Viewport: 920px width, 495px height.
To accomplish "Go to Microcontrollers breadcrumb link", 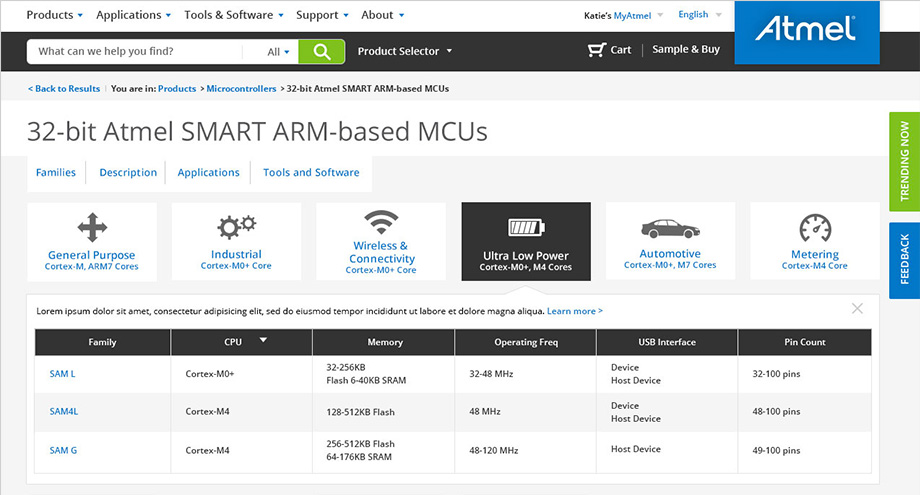I will click(241, 89).
